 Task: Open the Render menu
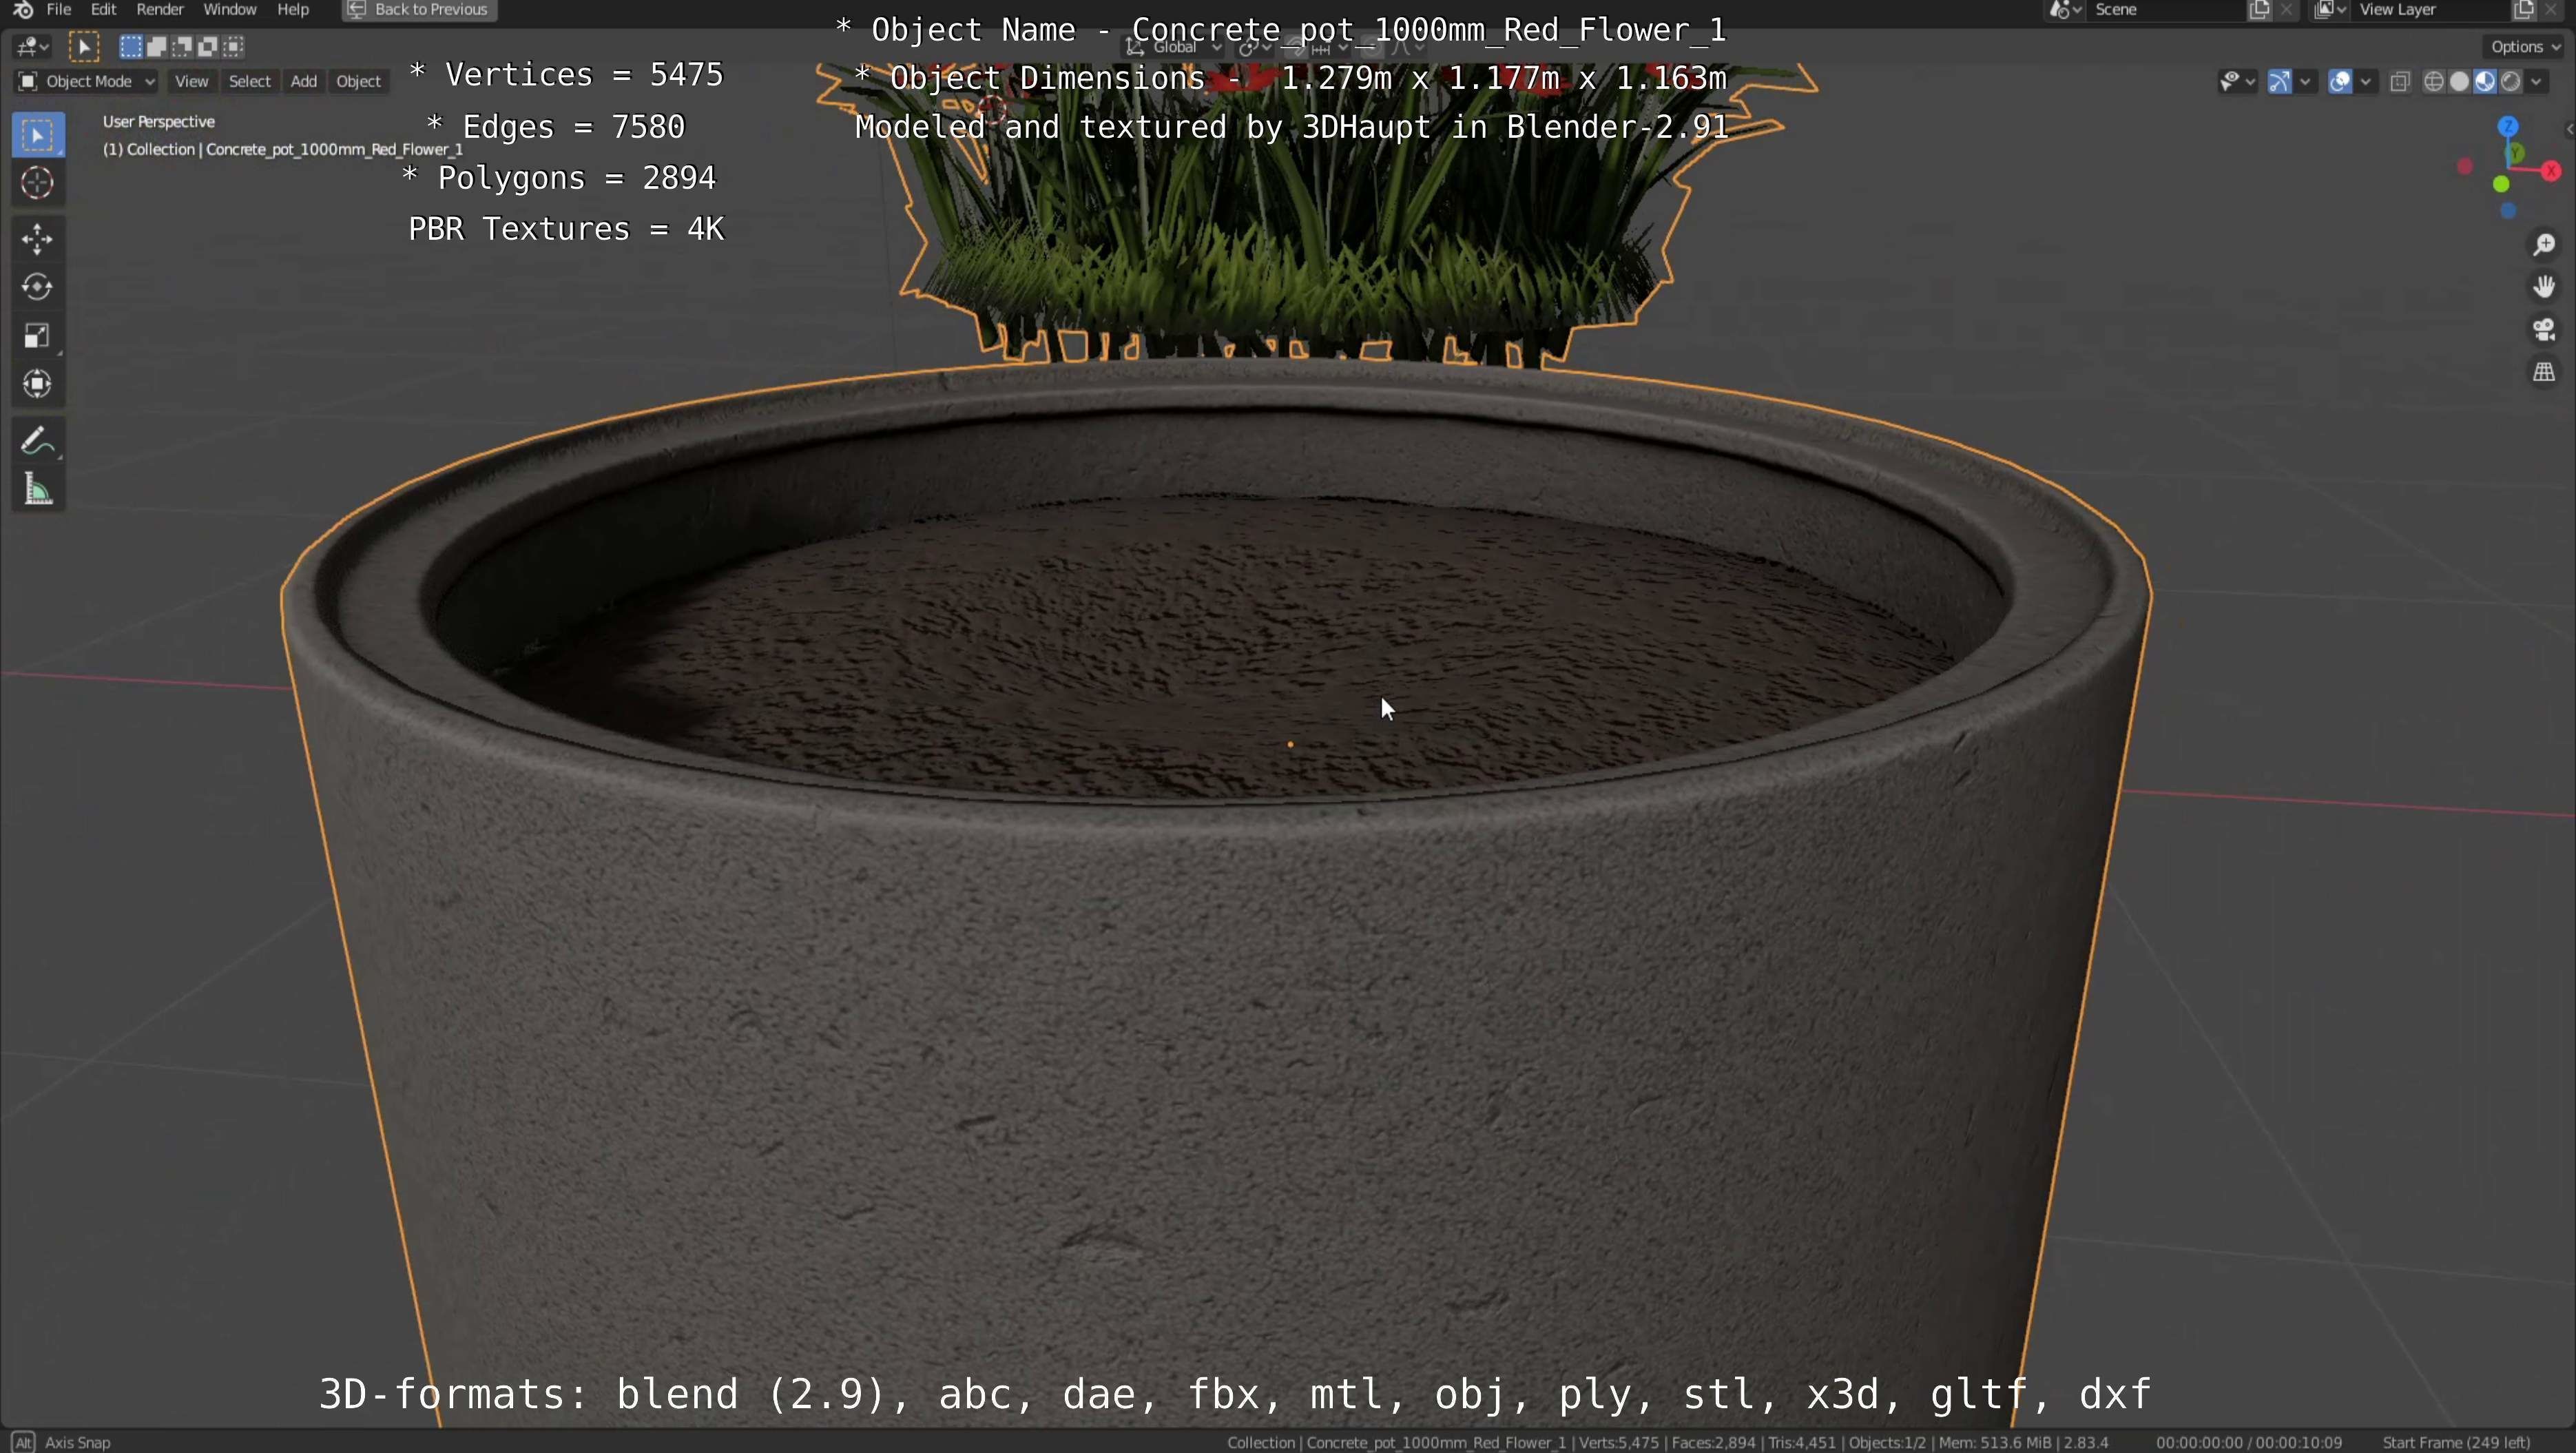pyautogui.click(x=160, y=10)
